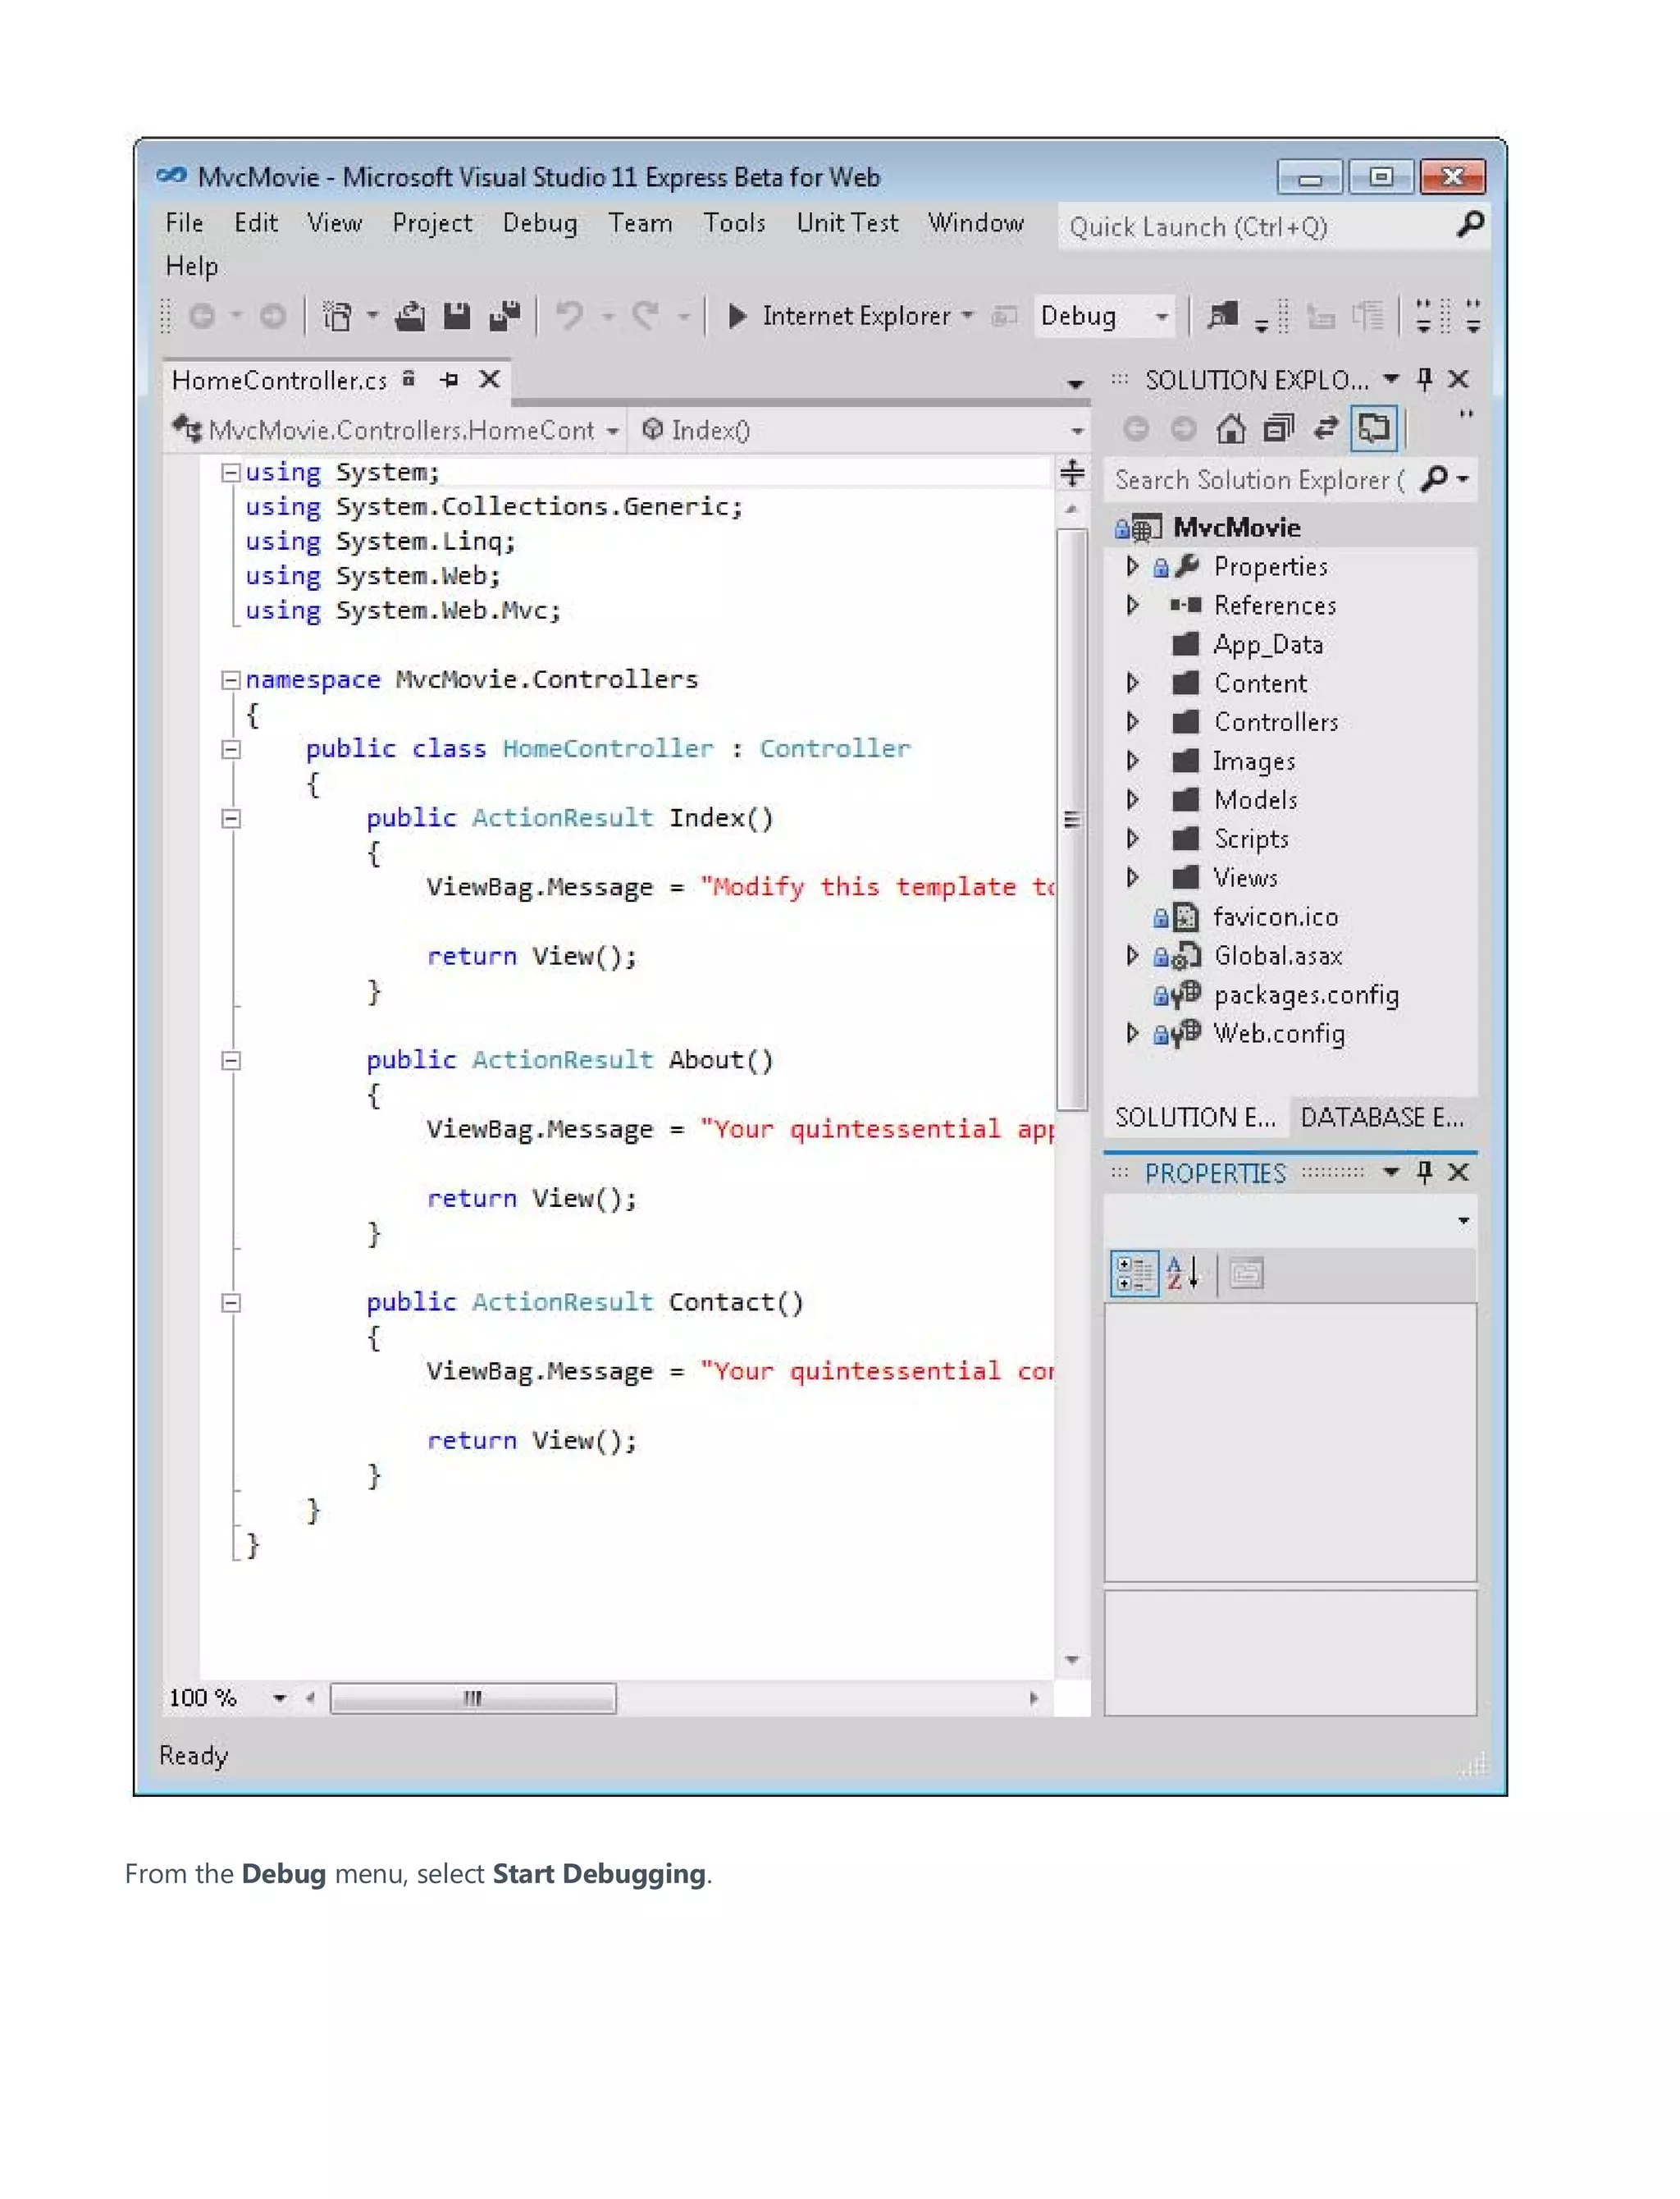Toggle Show All Files in Solution Explorer
1680x2199 pixels.
coord(1374,430)
